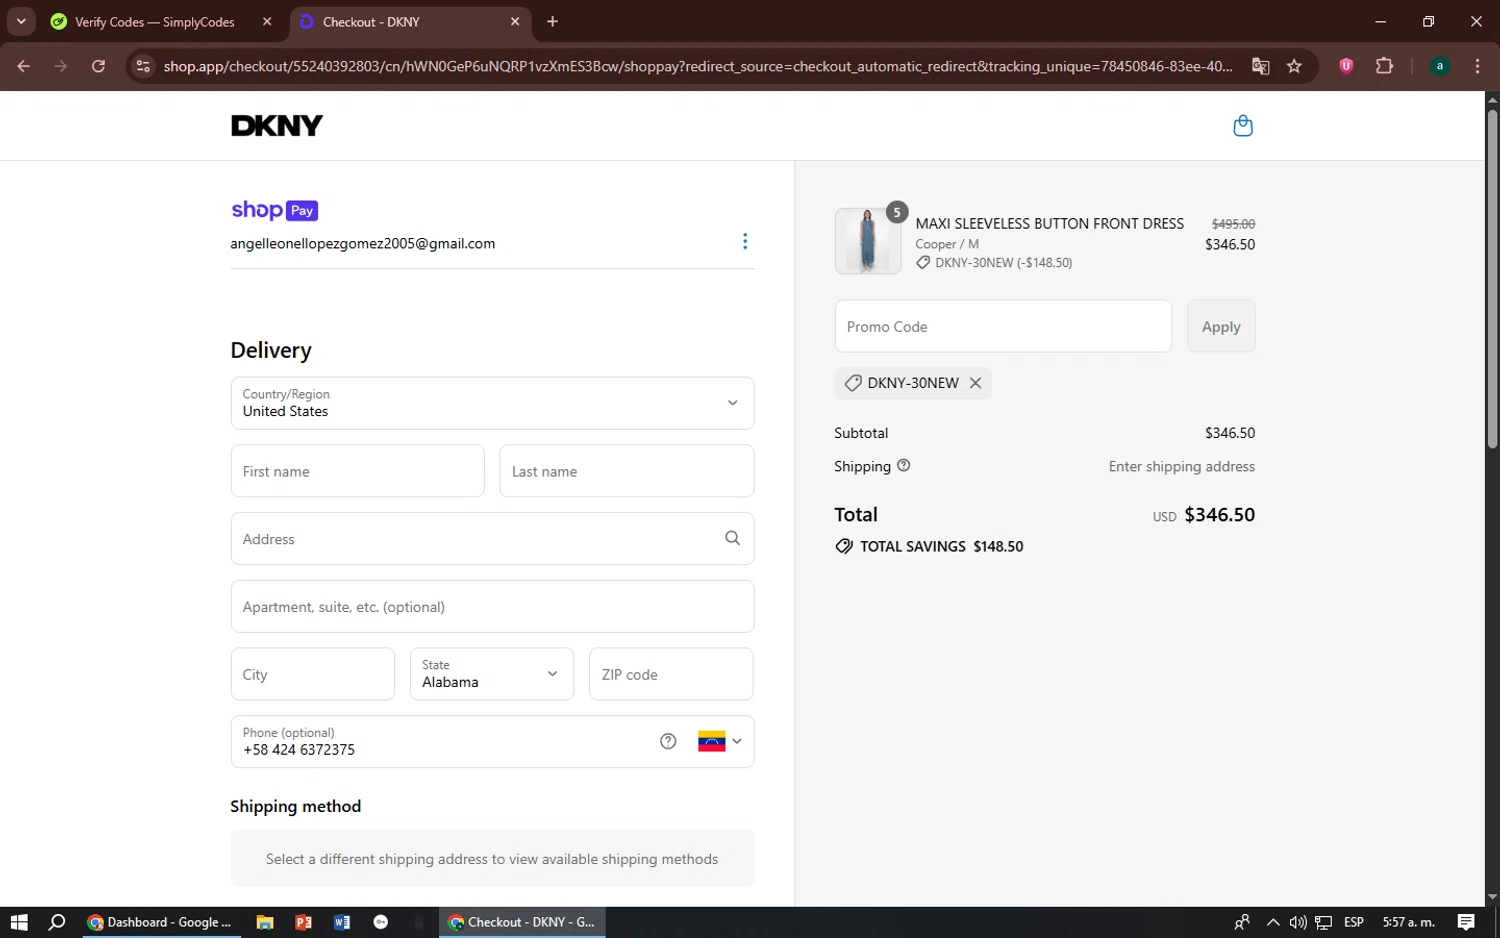Screen dimensions: 1500x938
Task: Click the DKNY logo
Action: (x=277, y=126)
